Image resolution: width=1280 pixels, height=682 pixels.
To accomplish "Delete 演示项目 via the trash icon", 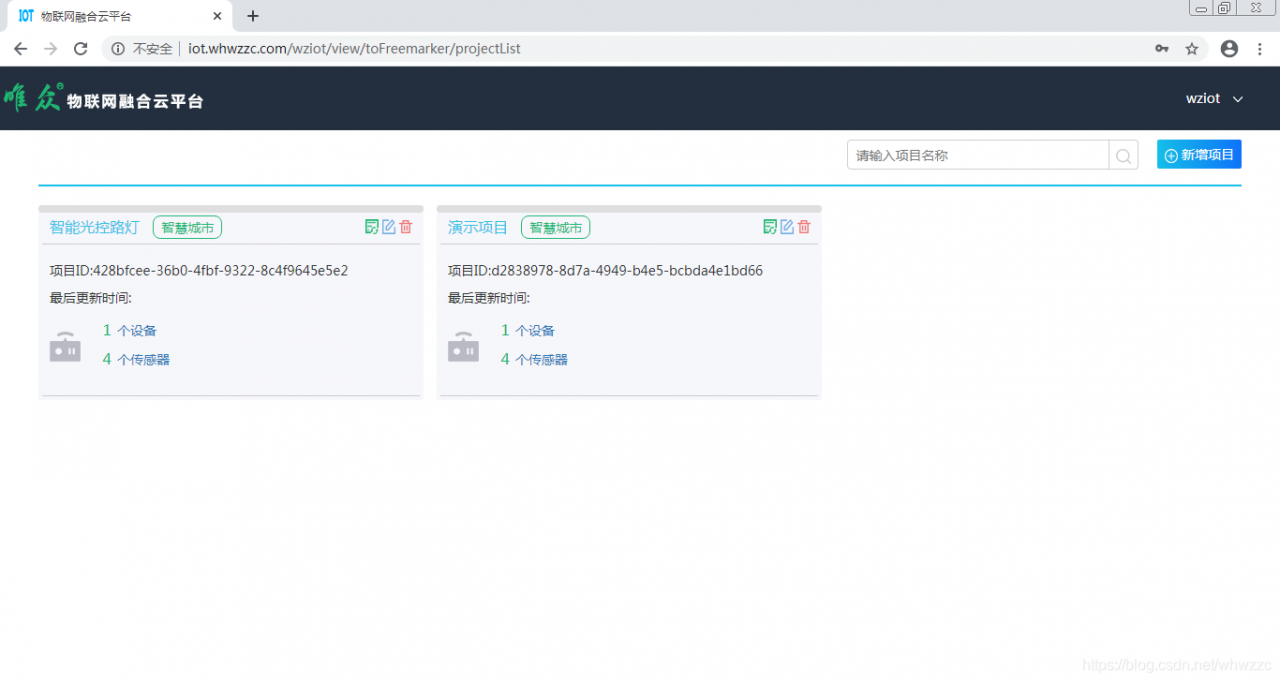I will coord(804,227).
